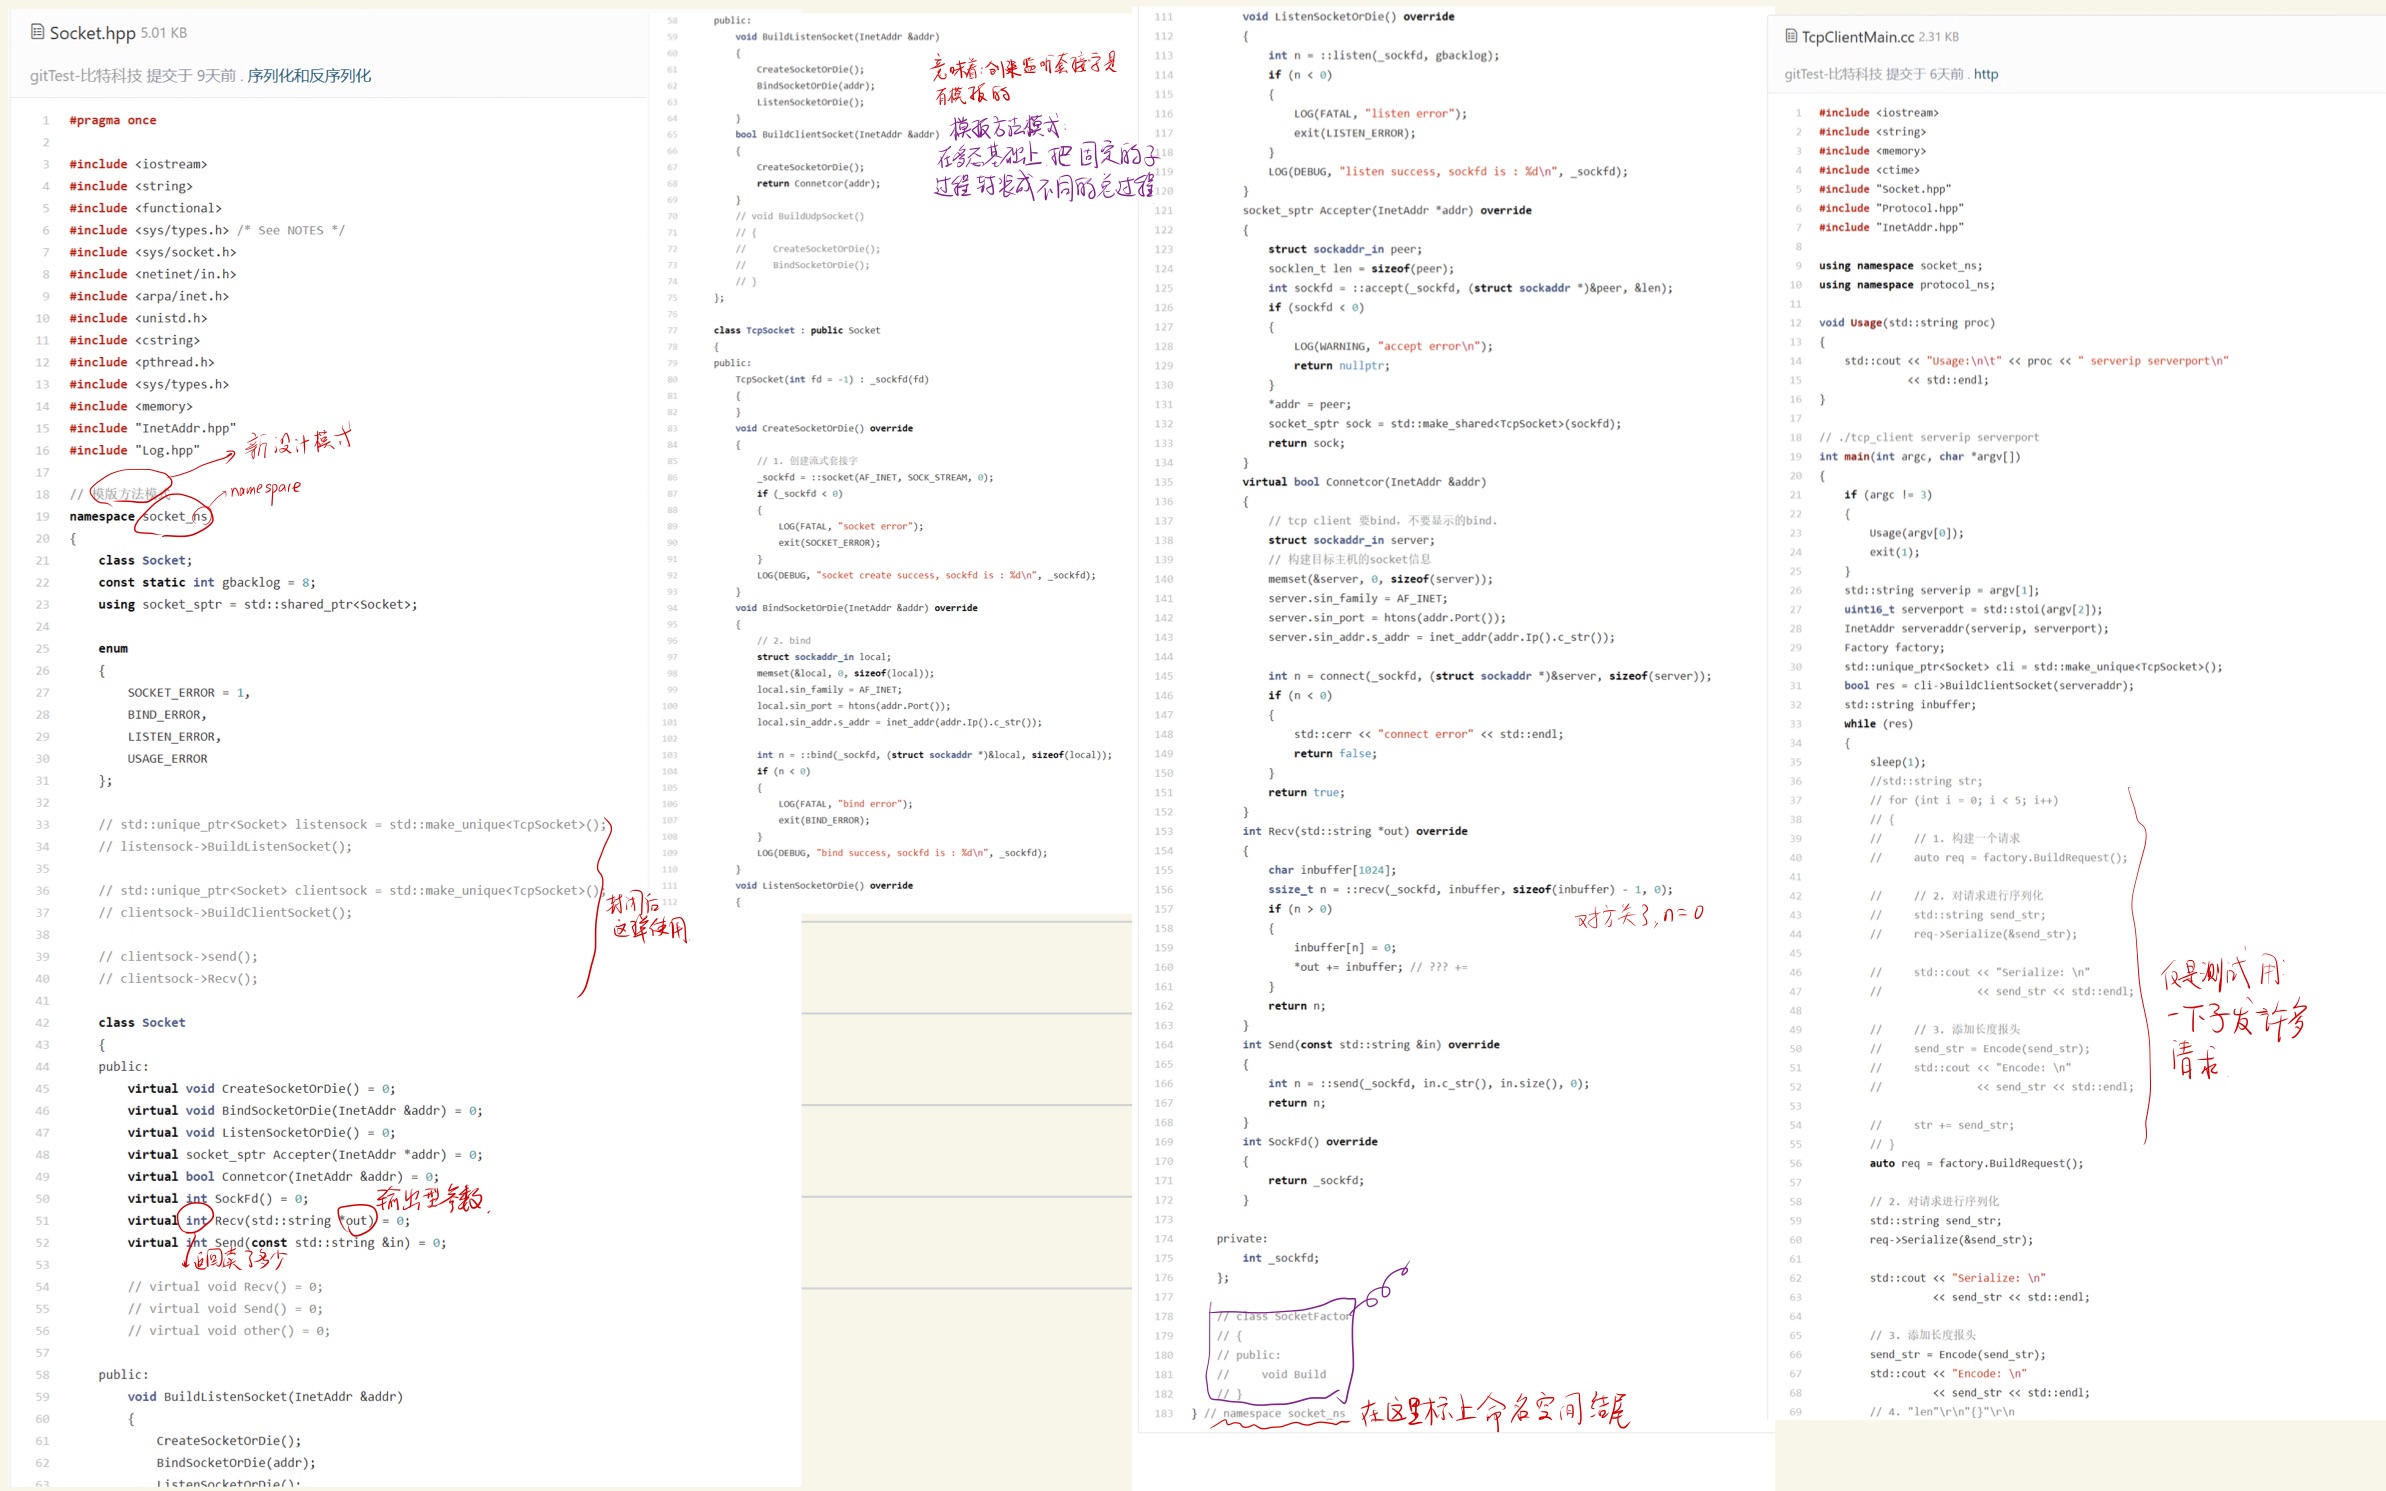Click the TcpClientMain.cc file icon
Viewport: 2386px width, 1491px height.
(1790, 36)
